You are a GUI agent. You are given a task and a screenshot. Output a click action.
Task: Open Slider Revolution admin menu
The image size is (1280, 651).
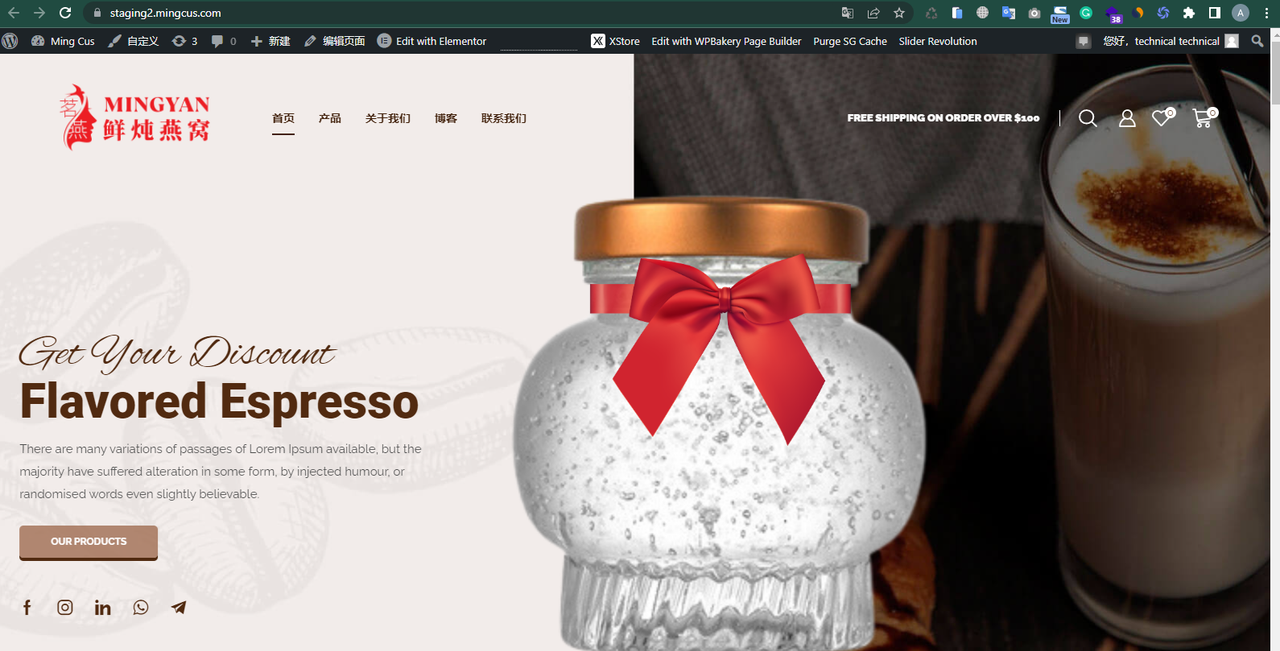click(x=938, y=41)
